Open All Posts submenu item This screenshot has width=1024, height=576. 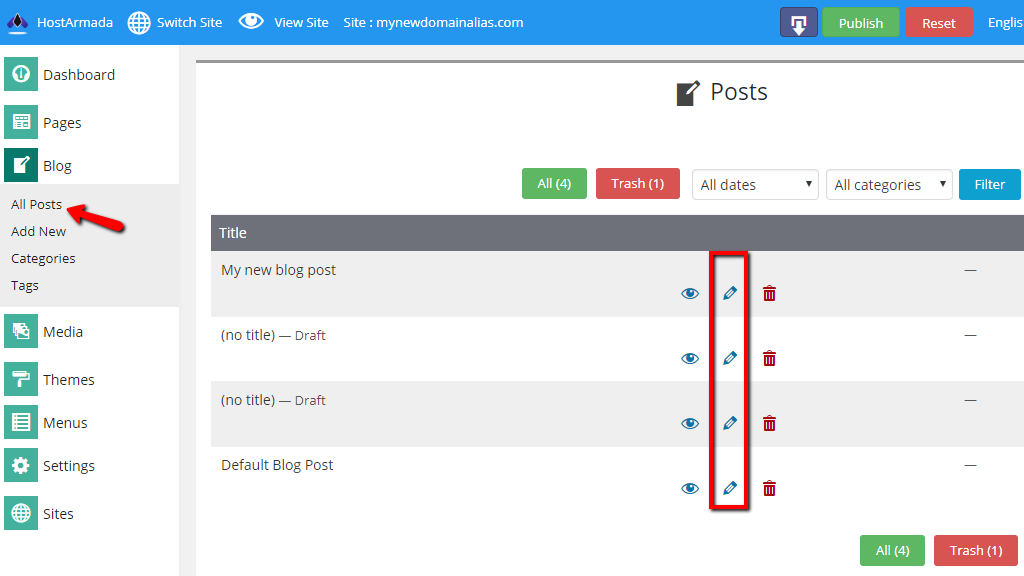(x=37, y=204)
